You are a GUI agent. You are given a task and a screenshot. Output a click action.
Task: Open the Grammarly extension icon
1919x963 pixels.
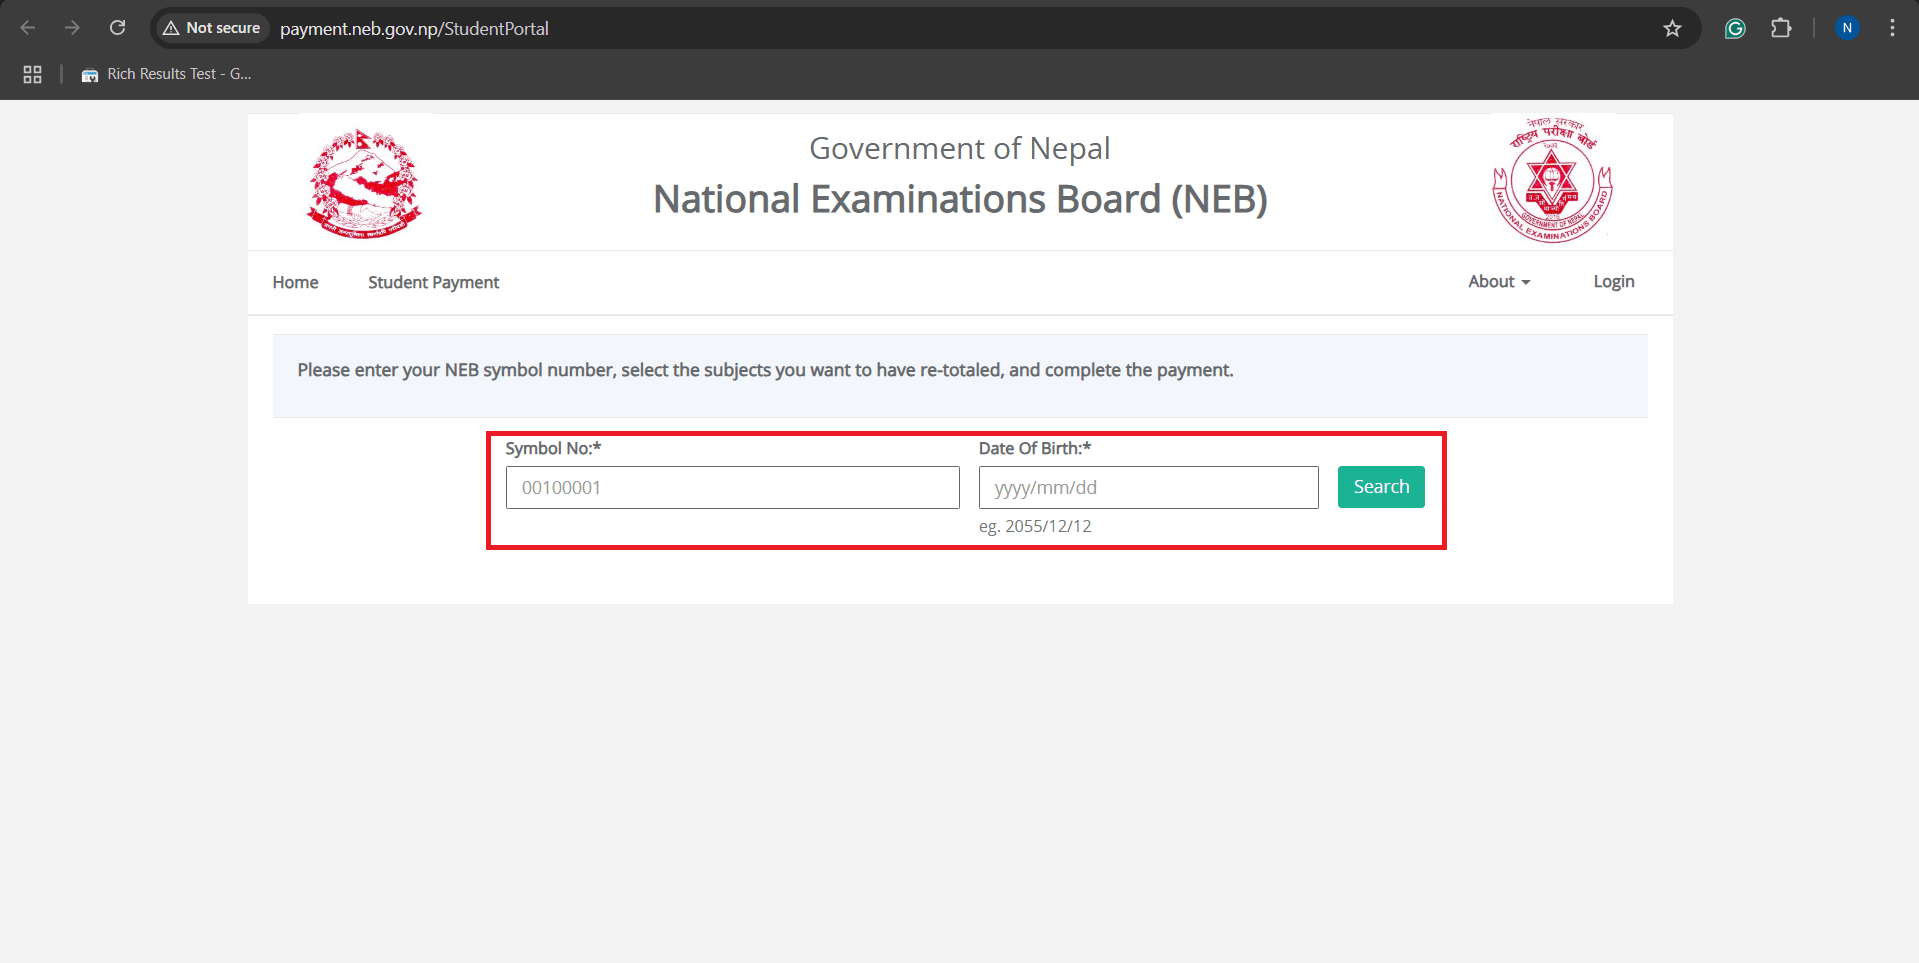[1735, 28]
